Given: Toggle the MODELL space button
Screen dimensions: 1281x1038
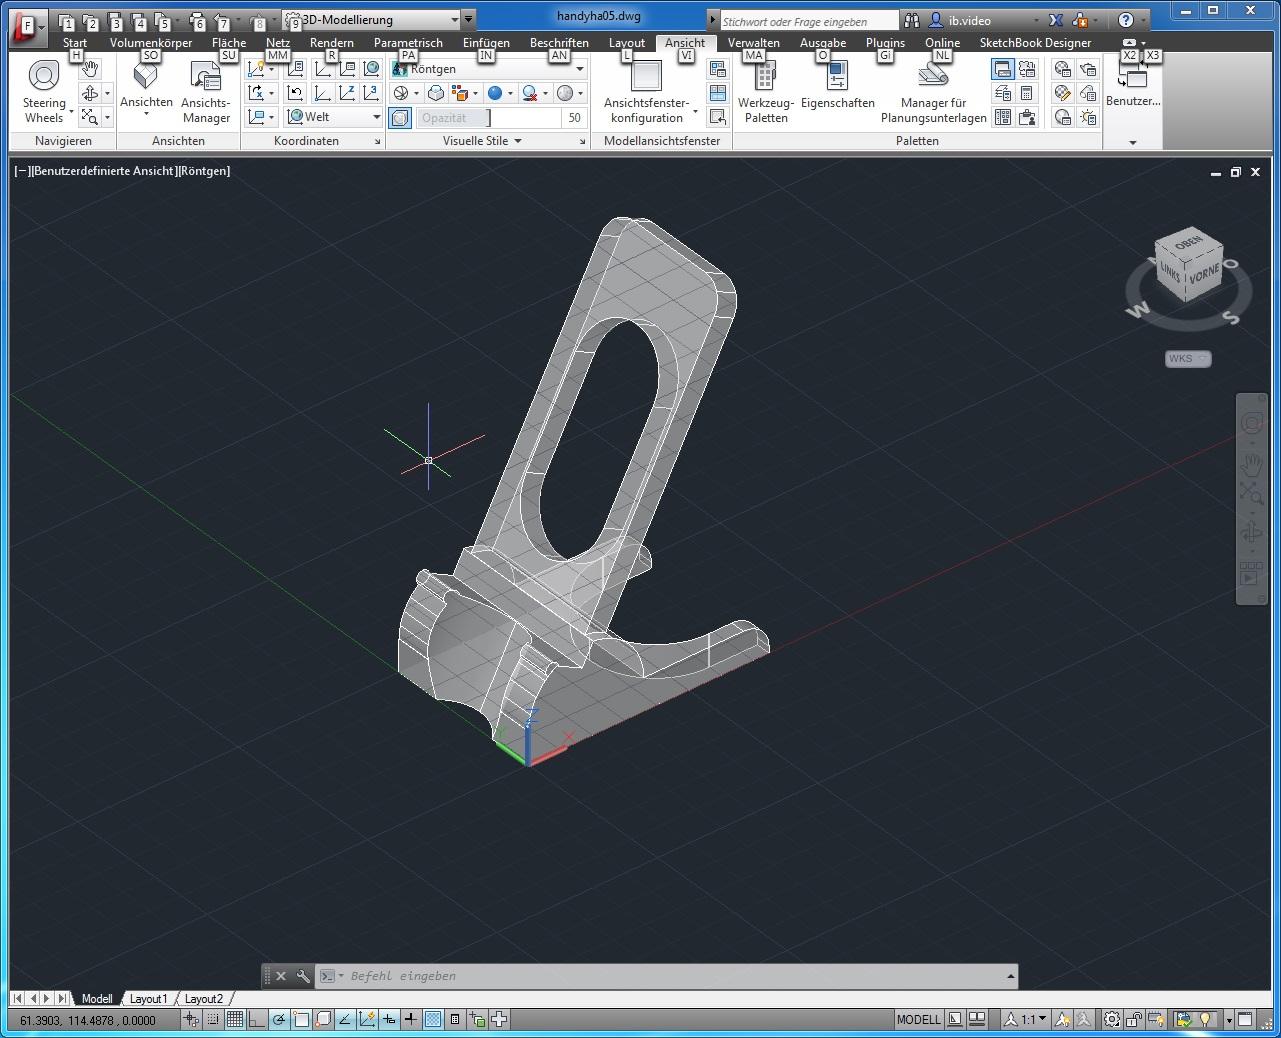Looking at the screenshot, I should click(918, 1019).
